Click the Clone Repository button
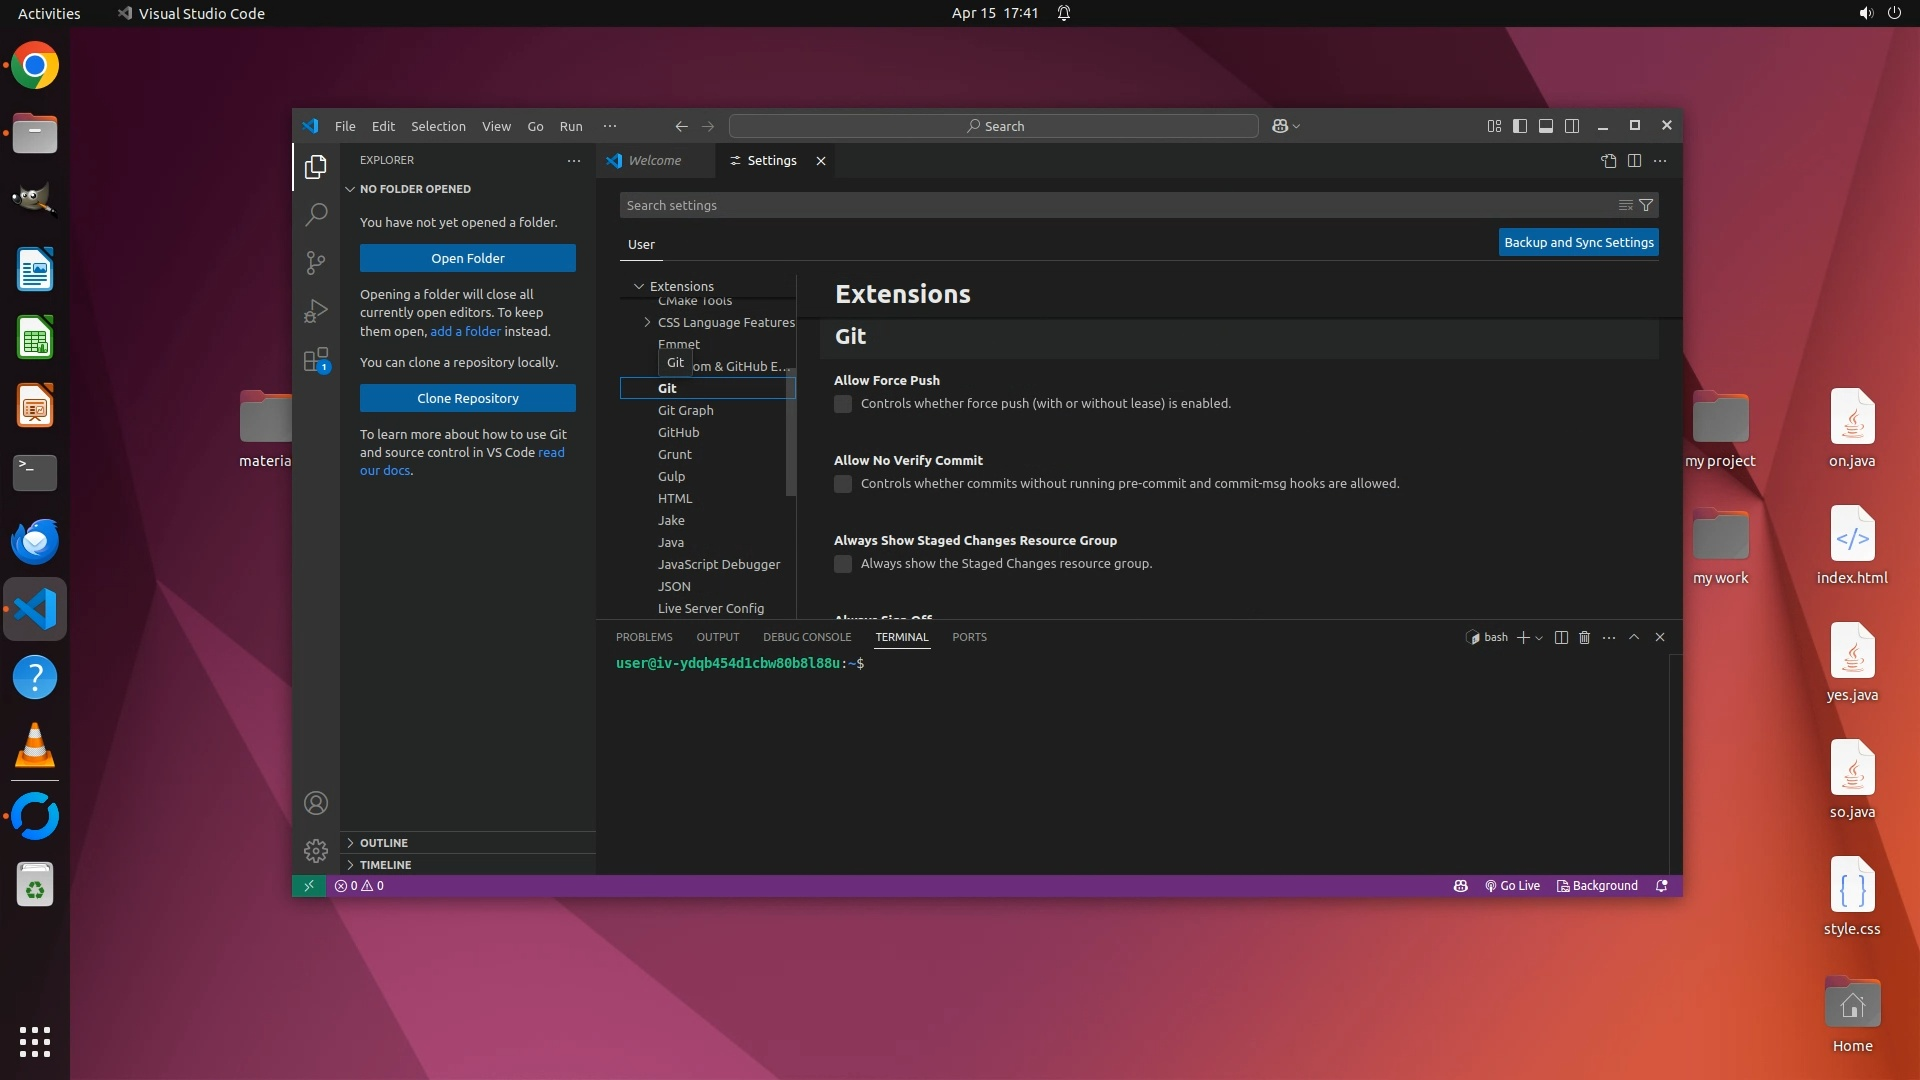This screenshot has width=1920, height=1080. pyautogui.click(x=467, y=398)
